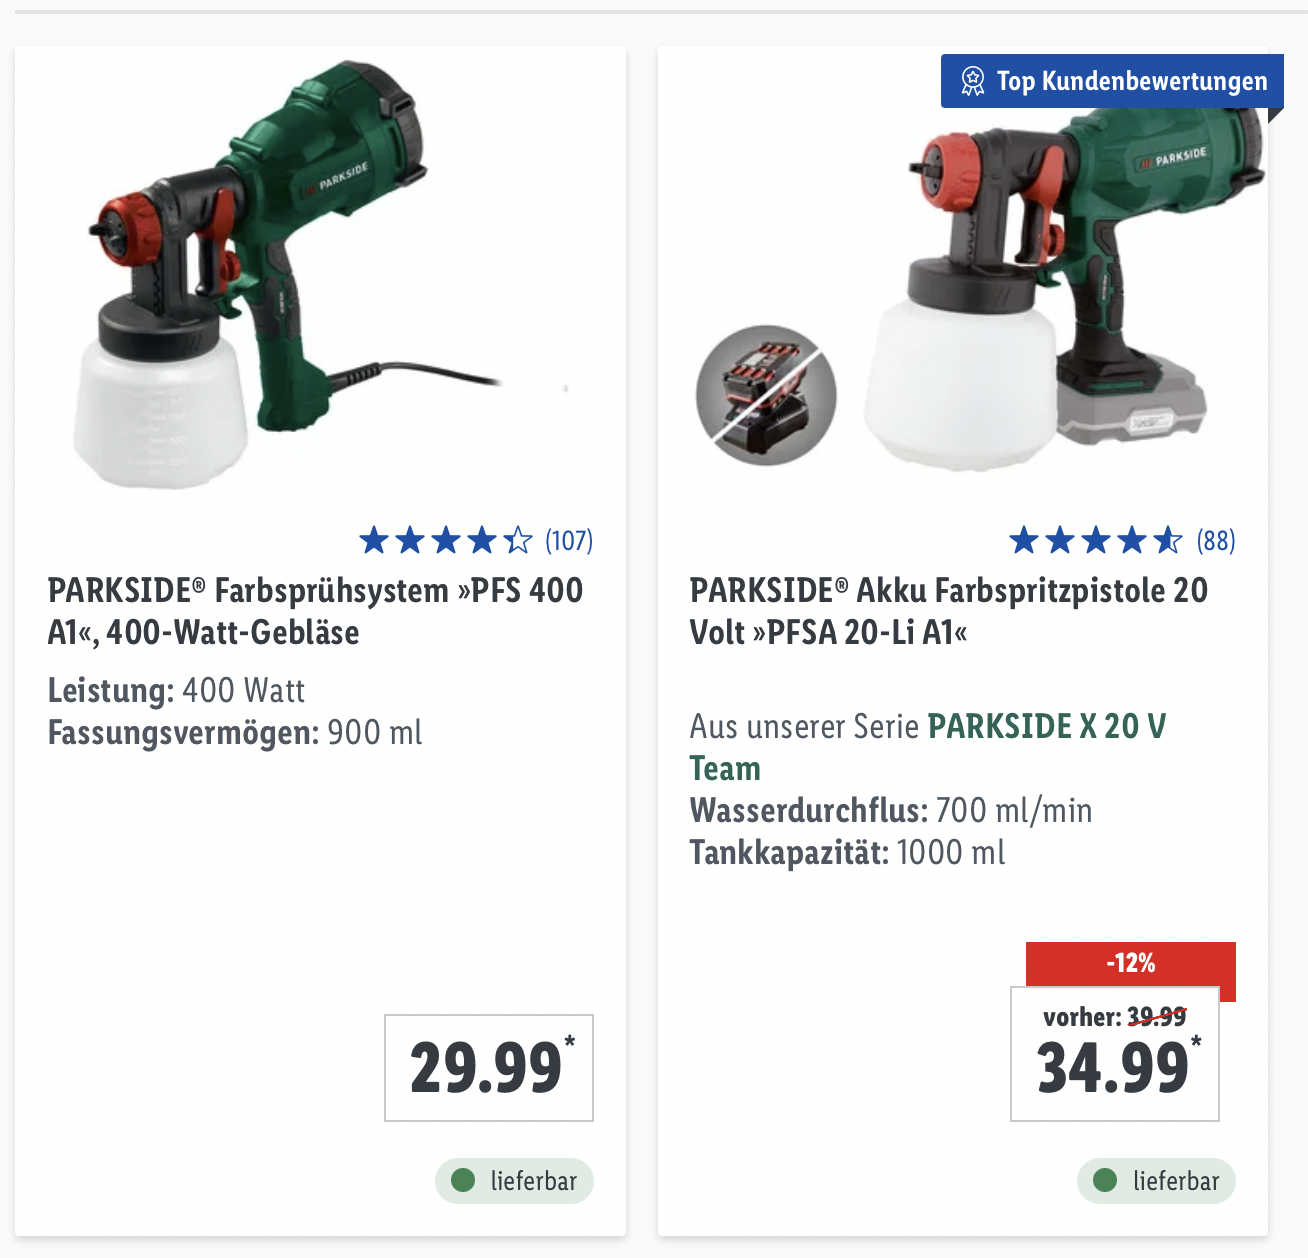The height and width of the screenshot is (1258, 1308).
Task: Click the four-star rating of PFS 400
Action: pos(446,541)
